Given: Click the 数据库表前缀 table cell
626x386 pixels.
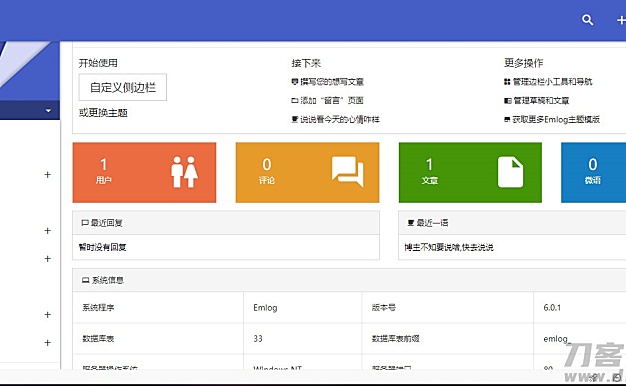Looking at the screenshot, I should pos(448,338).
